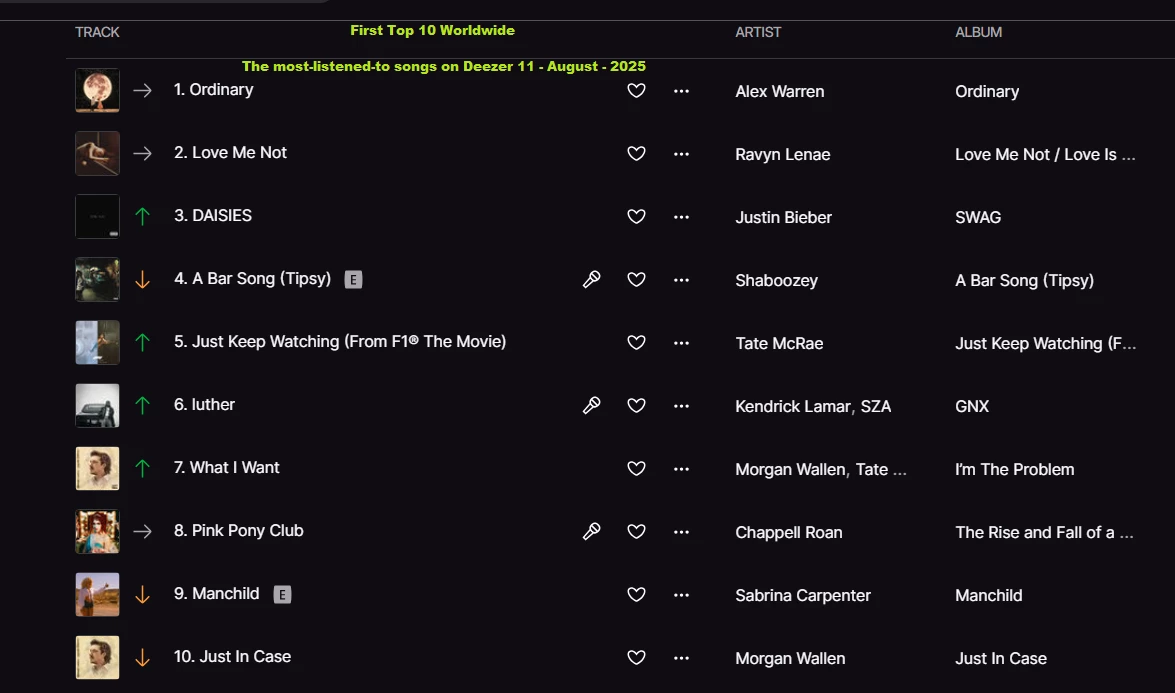The image size is (1175, 693).
Task: Open artist page for Alex Warren
Action: (x=779, y=91)
